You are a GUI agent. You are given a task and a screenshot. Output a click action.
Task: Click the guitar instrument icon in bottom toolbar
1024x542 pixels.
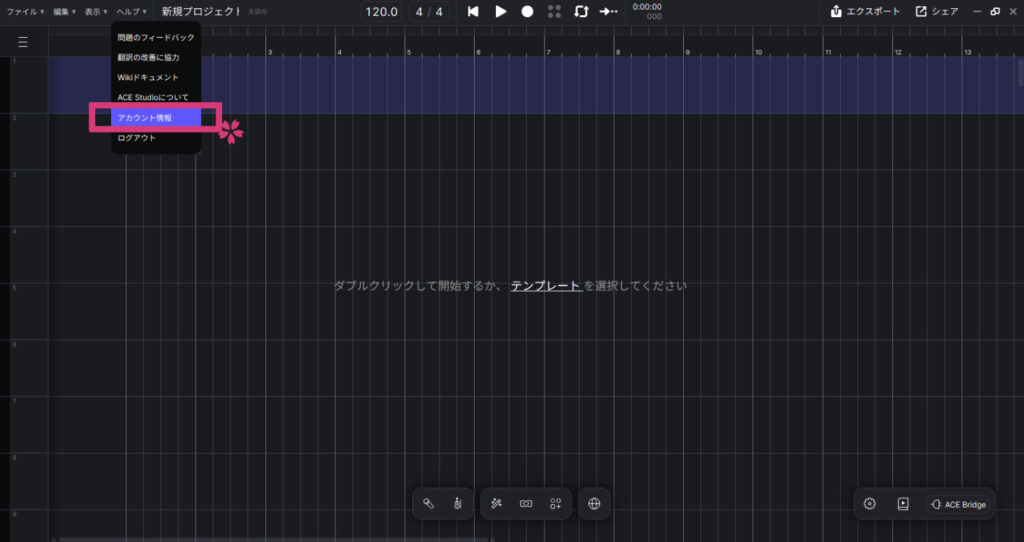tap(456, 504)
